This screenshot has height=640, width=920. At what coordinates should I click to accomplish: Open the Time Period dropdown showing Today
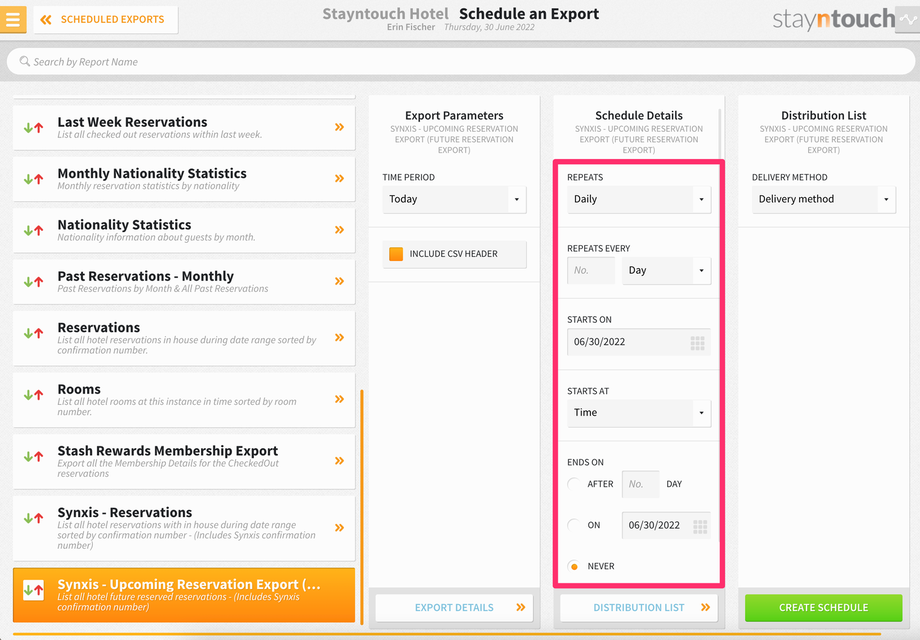[454, 199]
